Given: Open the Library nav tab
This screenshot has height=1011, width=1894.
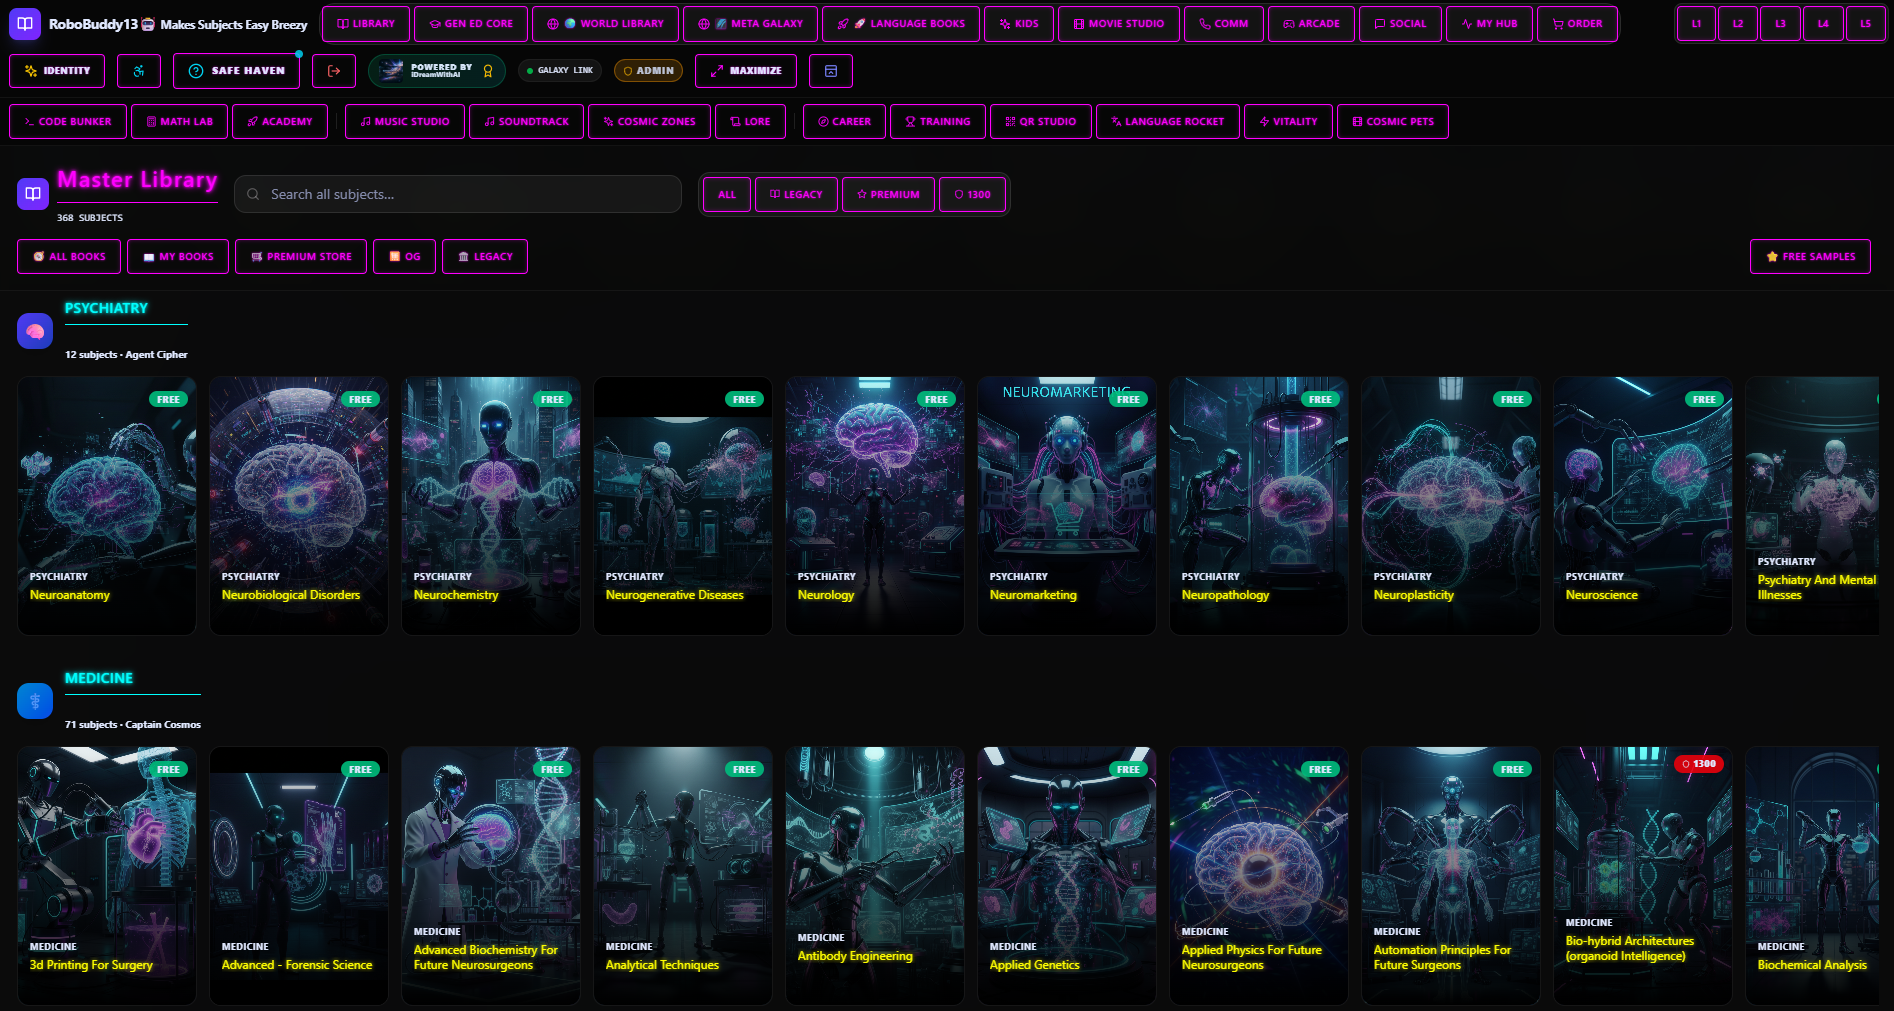Looking at the screenshot, I should [x=366, y=24].
